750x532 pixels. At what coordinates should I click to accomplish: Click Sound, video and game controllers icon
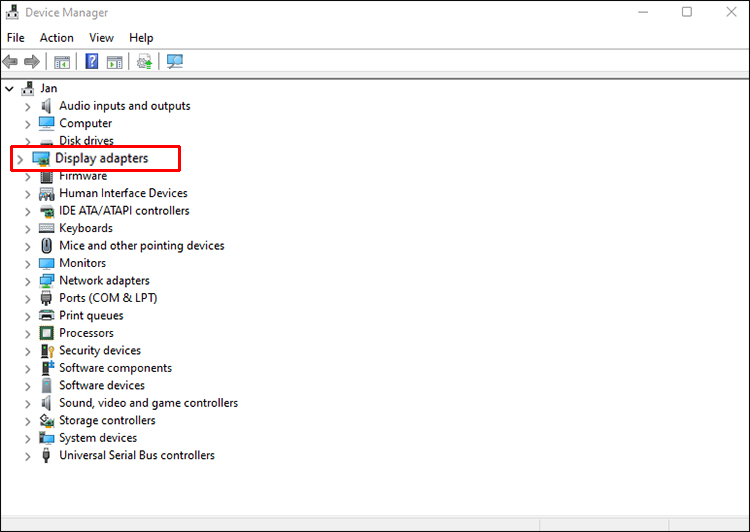[x=46, y=403]
